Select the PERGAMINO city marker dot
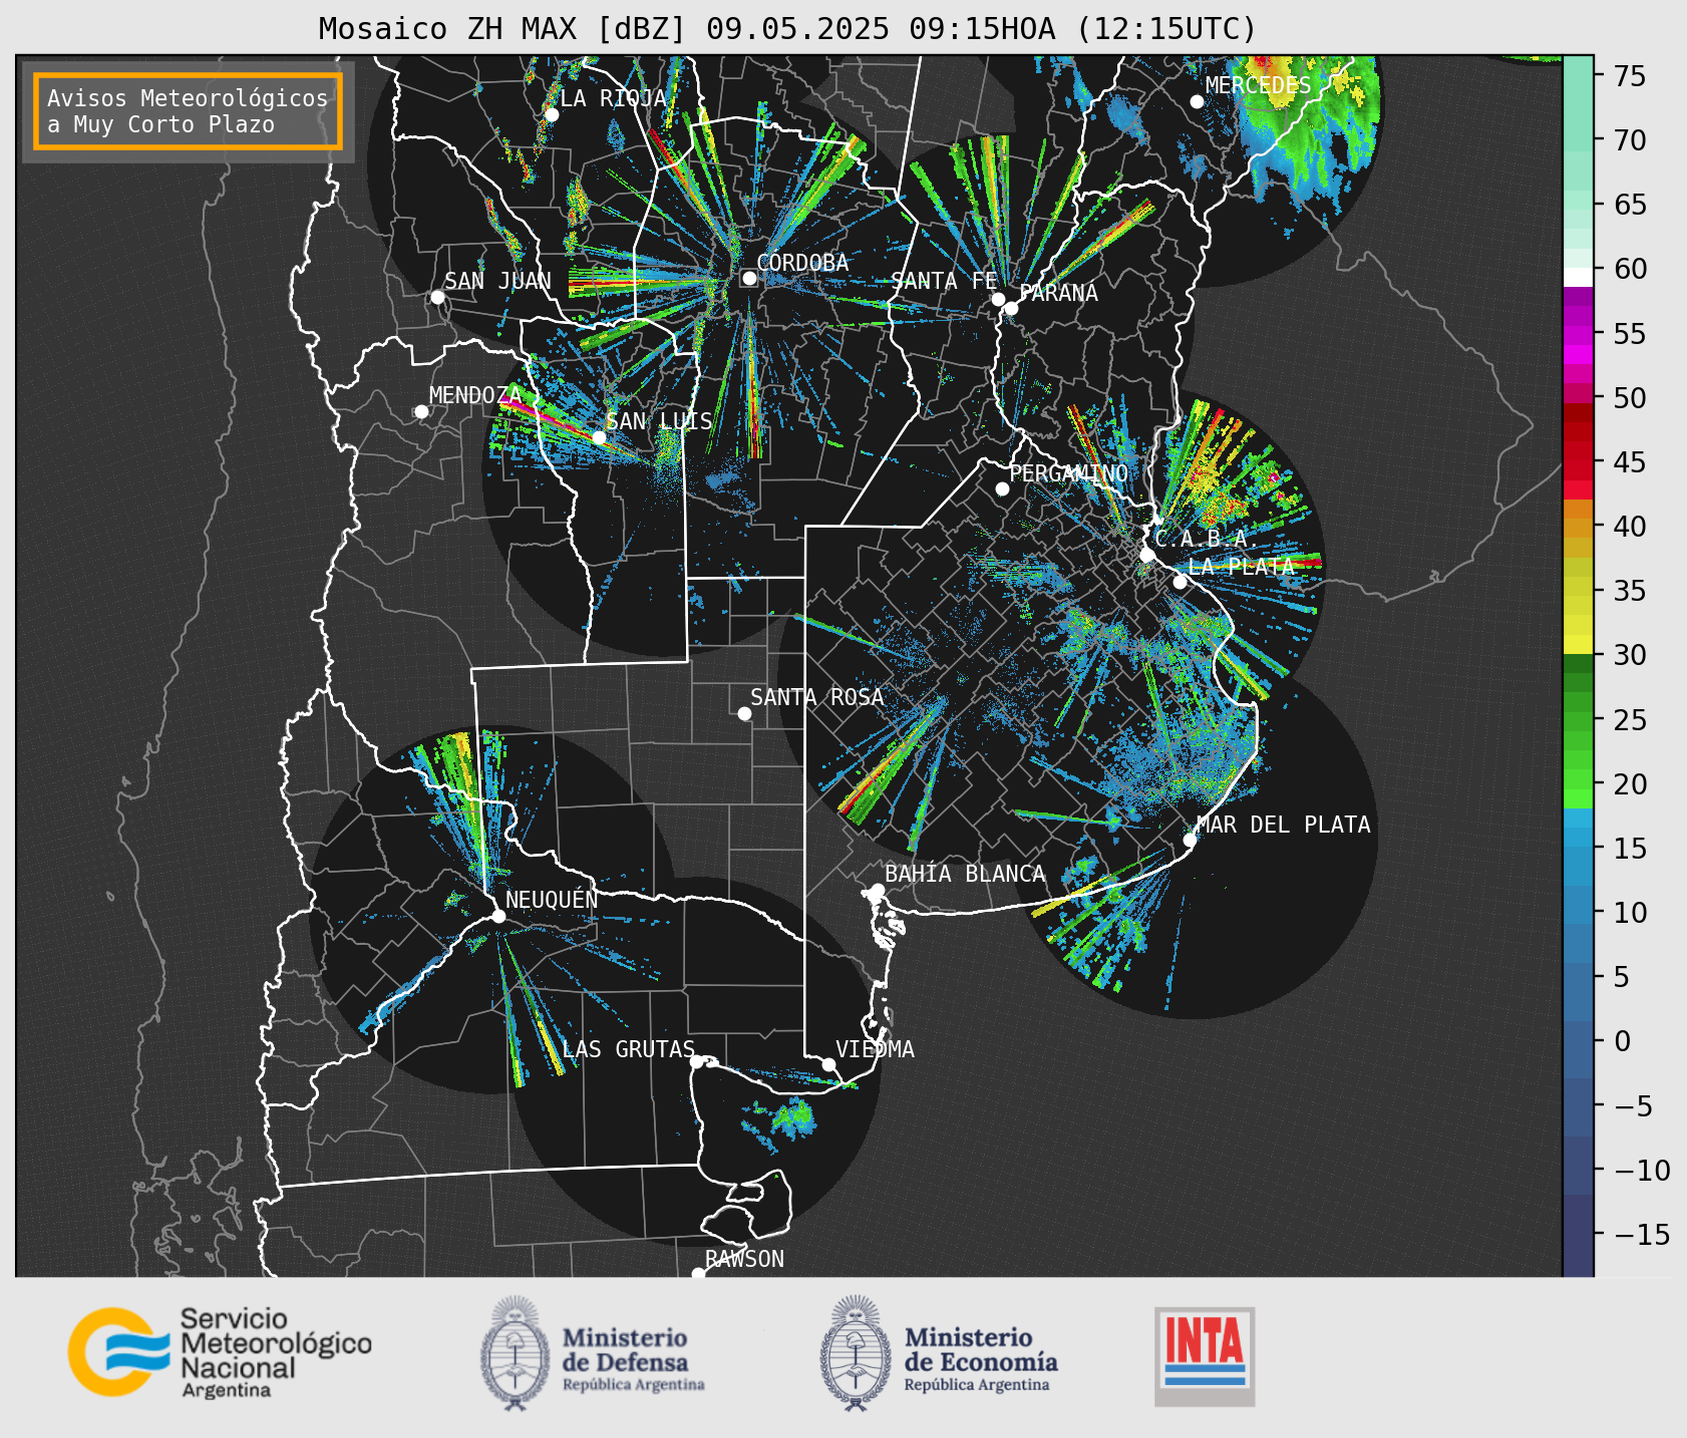The height and width of the screenshot is (1438, 1687). pos(1002,489)
